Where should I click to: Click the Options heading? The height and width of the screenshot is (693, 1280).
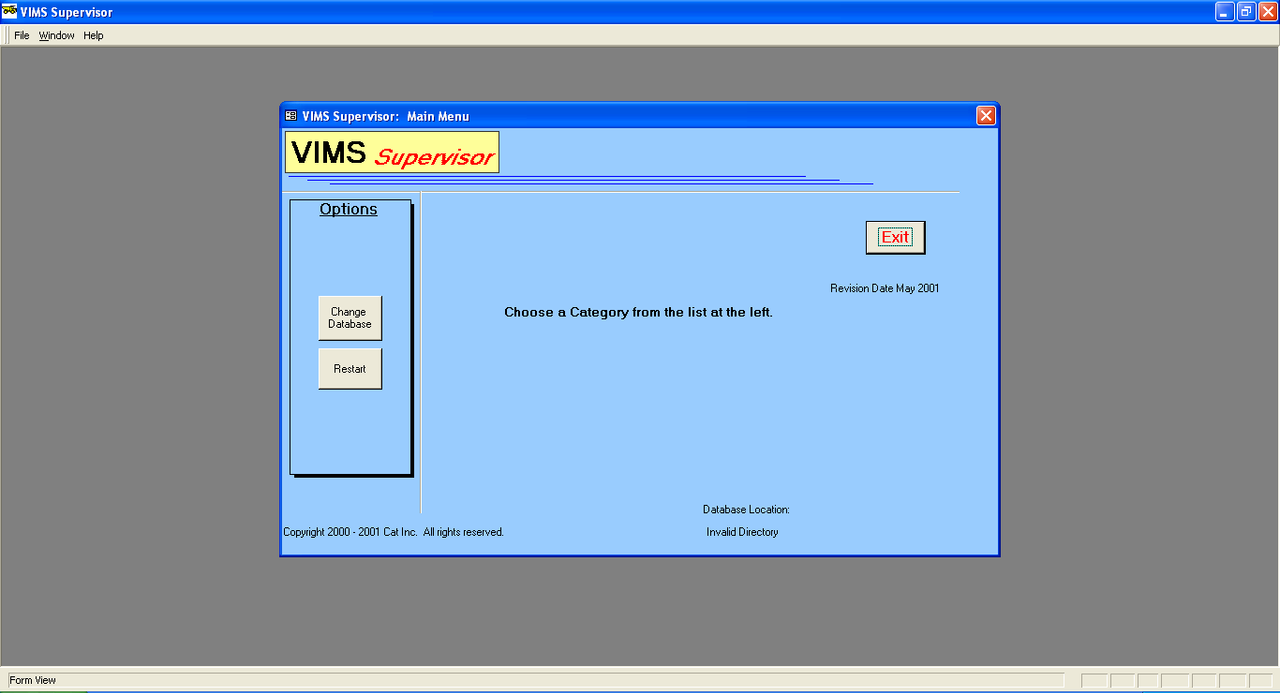(x=348, y=209)
